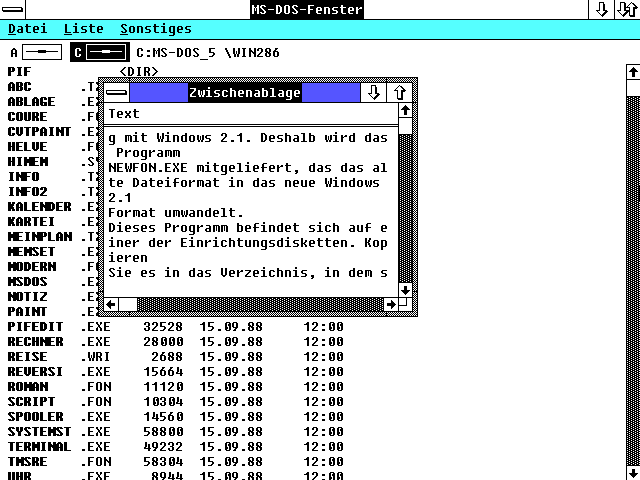Click Zwischenablage vertical scroll thumb
This screenshot has width=640, height=480.
click(405, 126)
